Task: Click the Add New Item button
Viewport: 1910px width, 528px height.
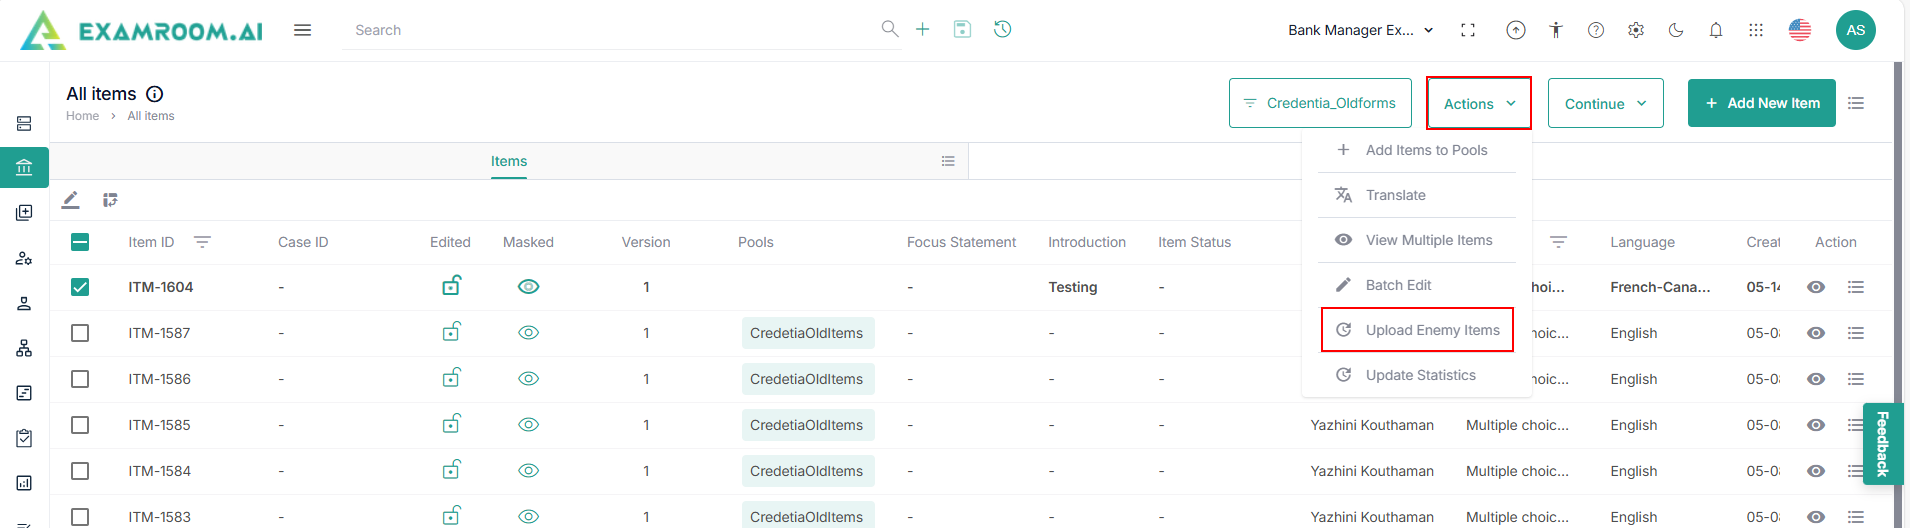Action: click(1761, 103)
